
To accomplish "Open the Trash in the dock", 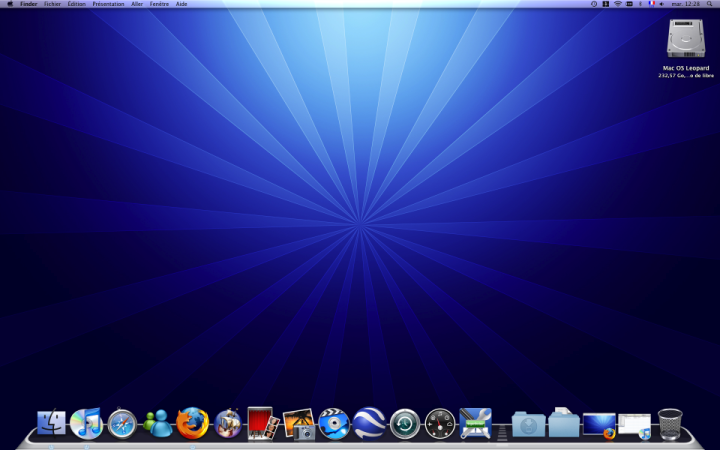I will [670, 423].
